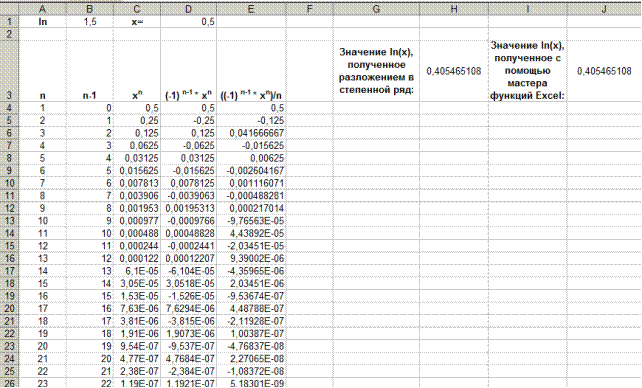Screen dimensions: 642x388
Task: Select row 1 header
Action: [9, 22]
